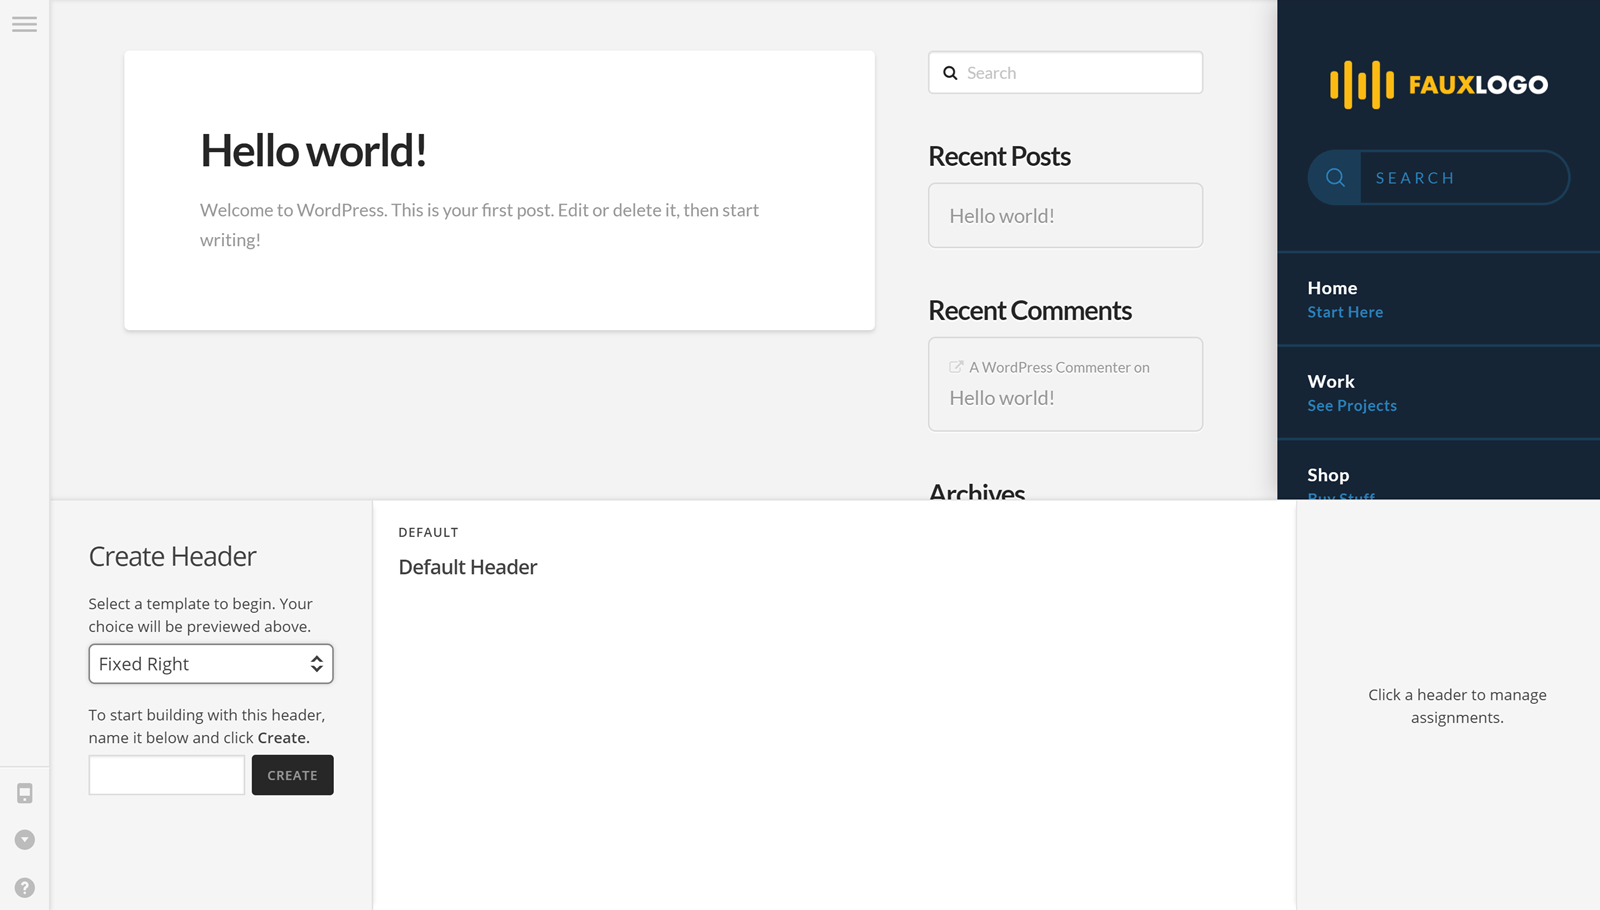Open the Shop navigation item

pos(1328,475)
